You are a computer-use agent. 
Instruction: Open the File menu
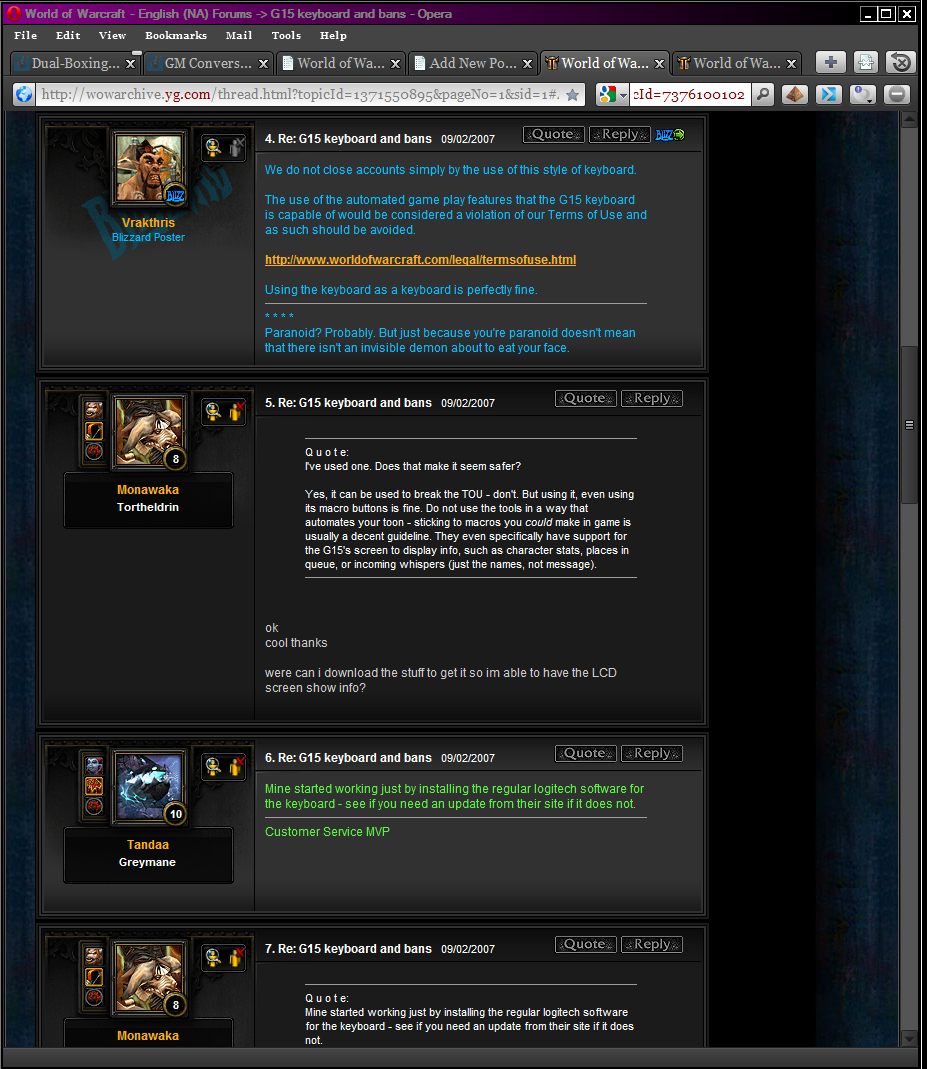pyautogui.click(x=25, y=35)
